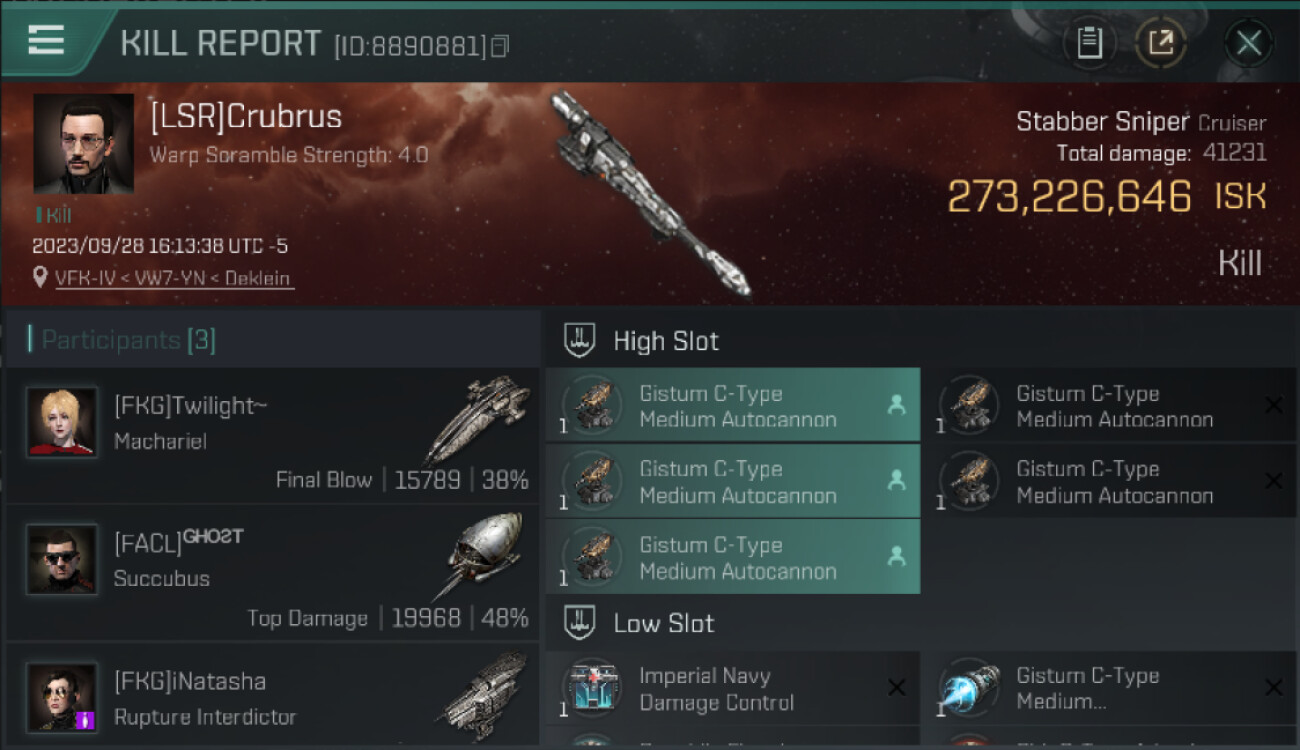Open the clipboard fitting icon
1300x750 pixels.
pyautogui.click(x=1089, y=43)
